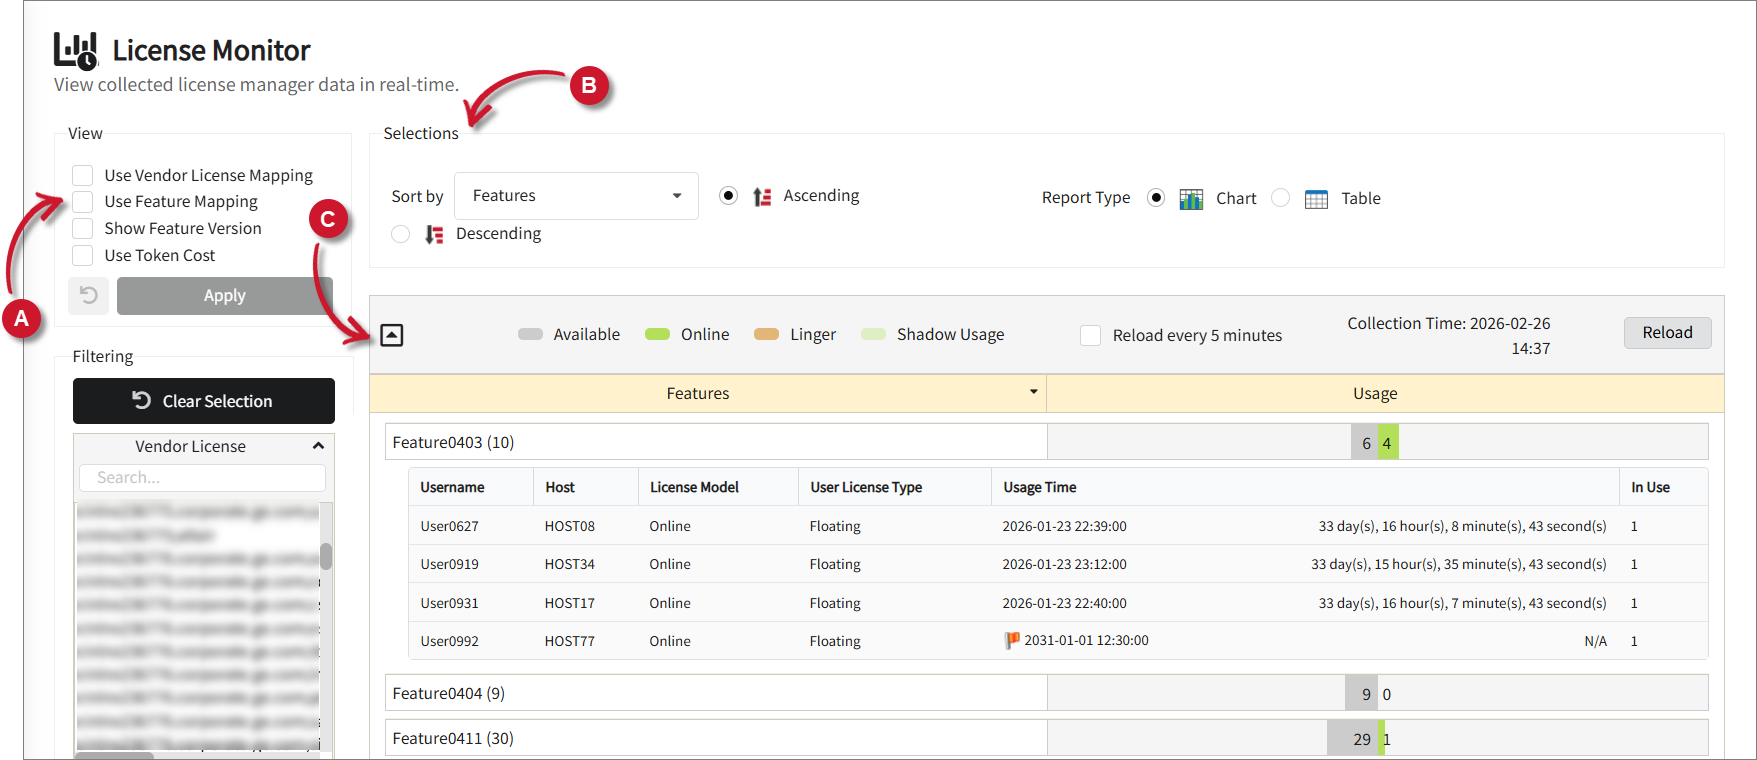Screen dimensions: 1757x760
Task: Toggle Use Token Cost checkbox
Action: click(x=82, y=256)
